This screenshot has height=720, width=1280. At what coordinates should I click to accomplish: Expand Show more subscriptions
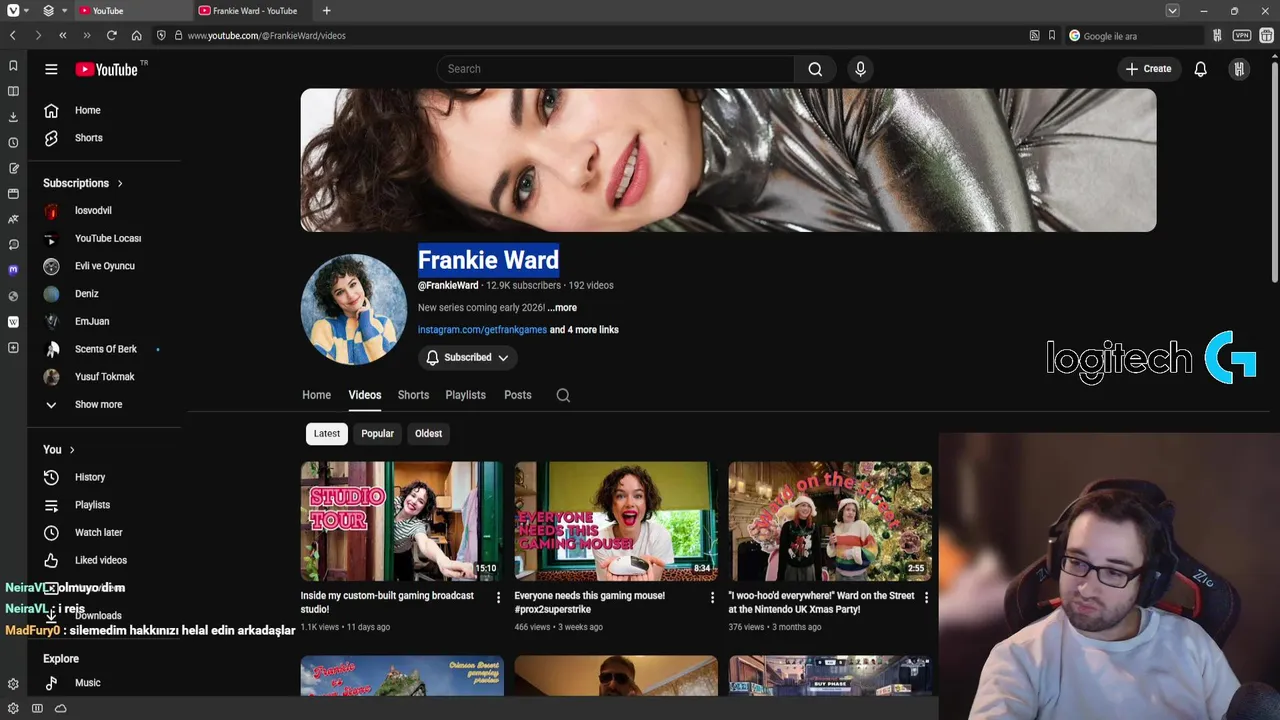(98, 404)
